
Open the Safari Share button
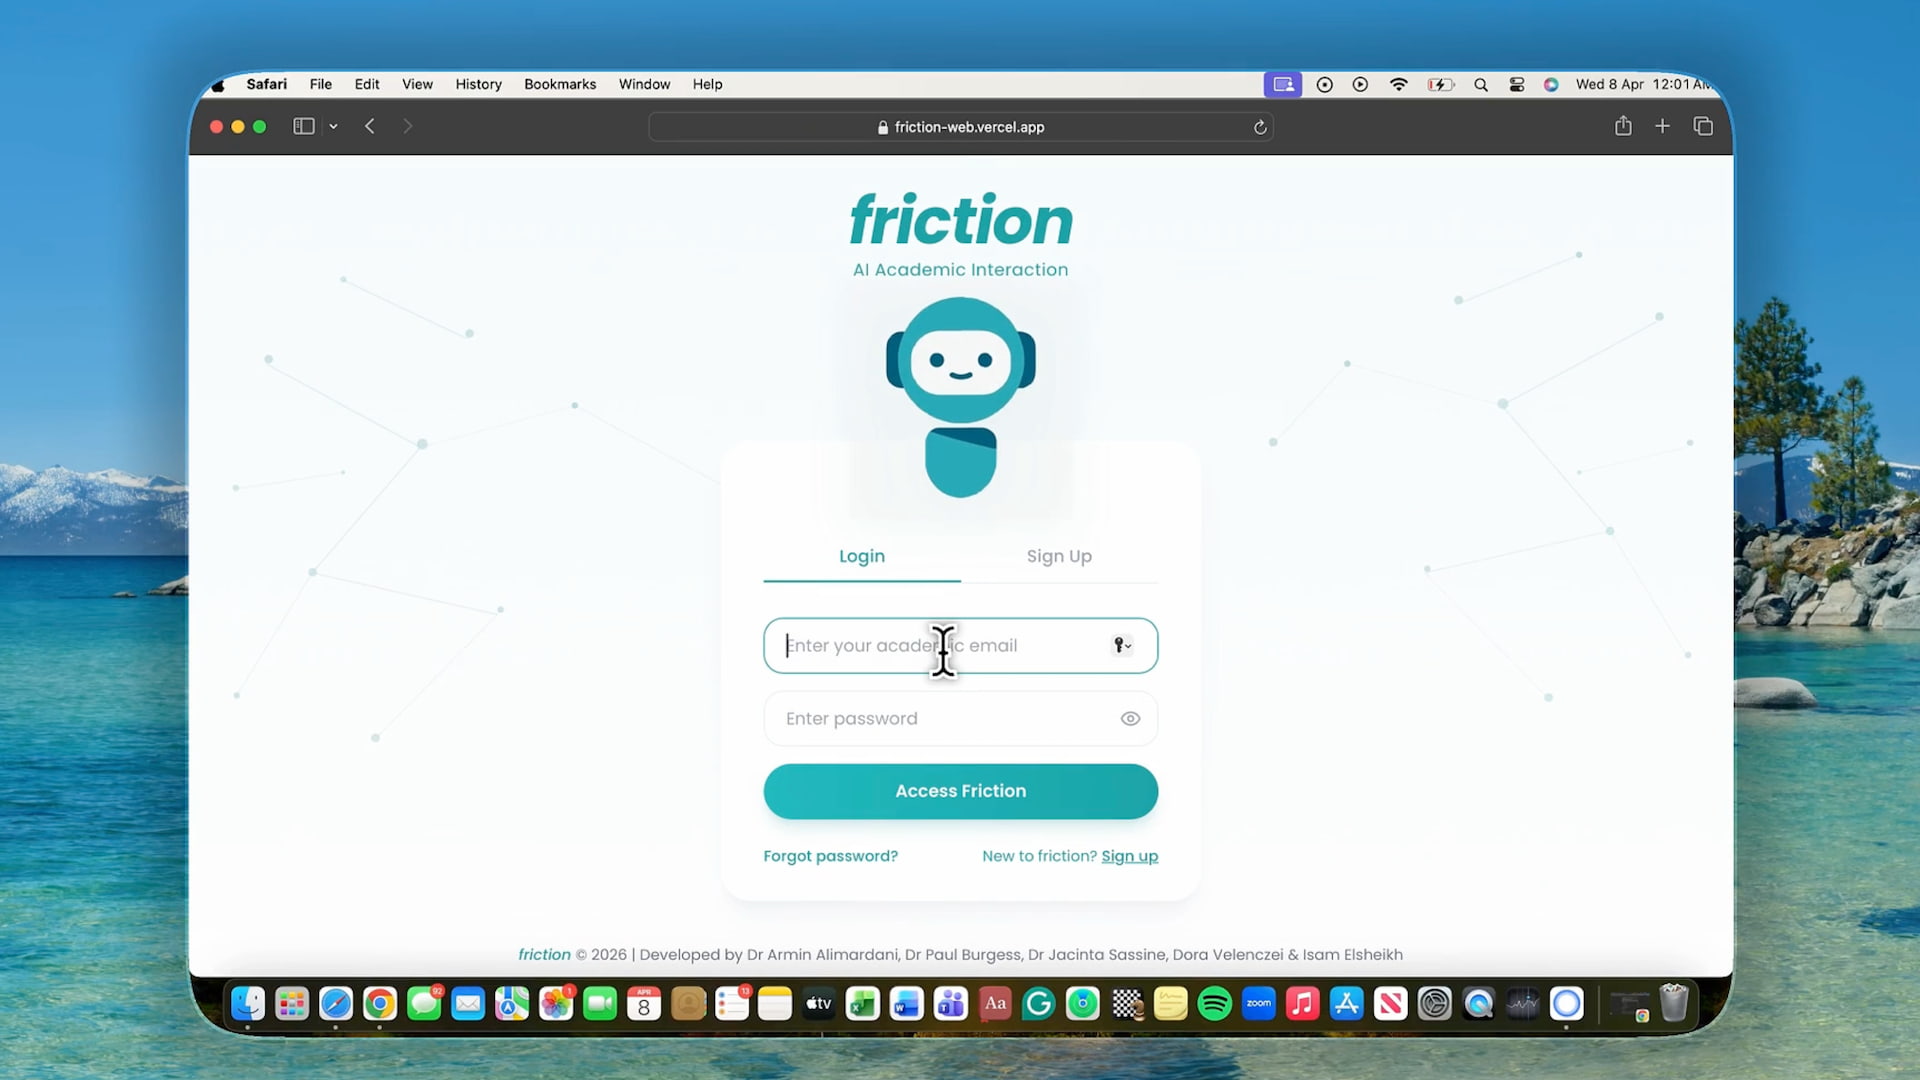click(x=1623, y=126)
